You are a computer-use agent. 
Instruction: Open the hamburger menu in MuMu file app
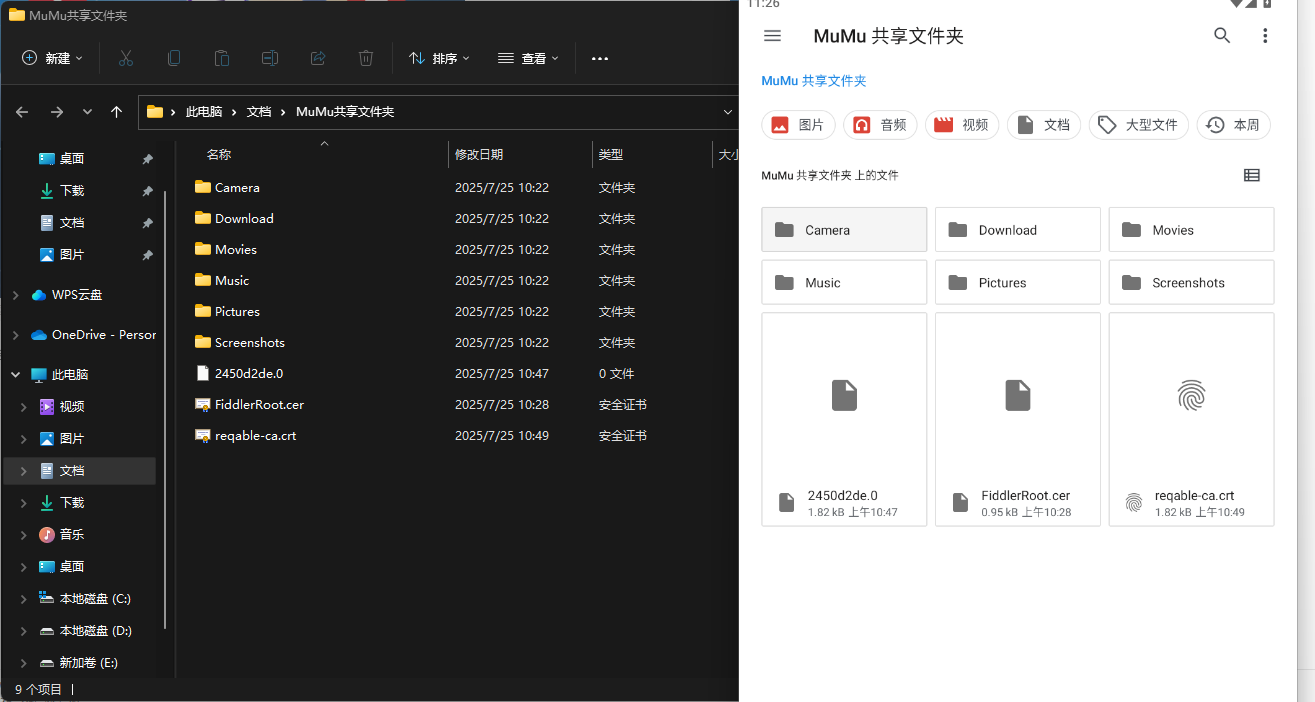772,36
